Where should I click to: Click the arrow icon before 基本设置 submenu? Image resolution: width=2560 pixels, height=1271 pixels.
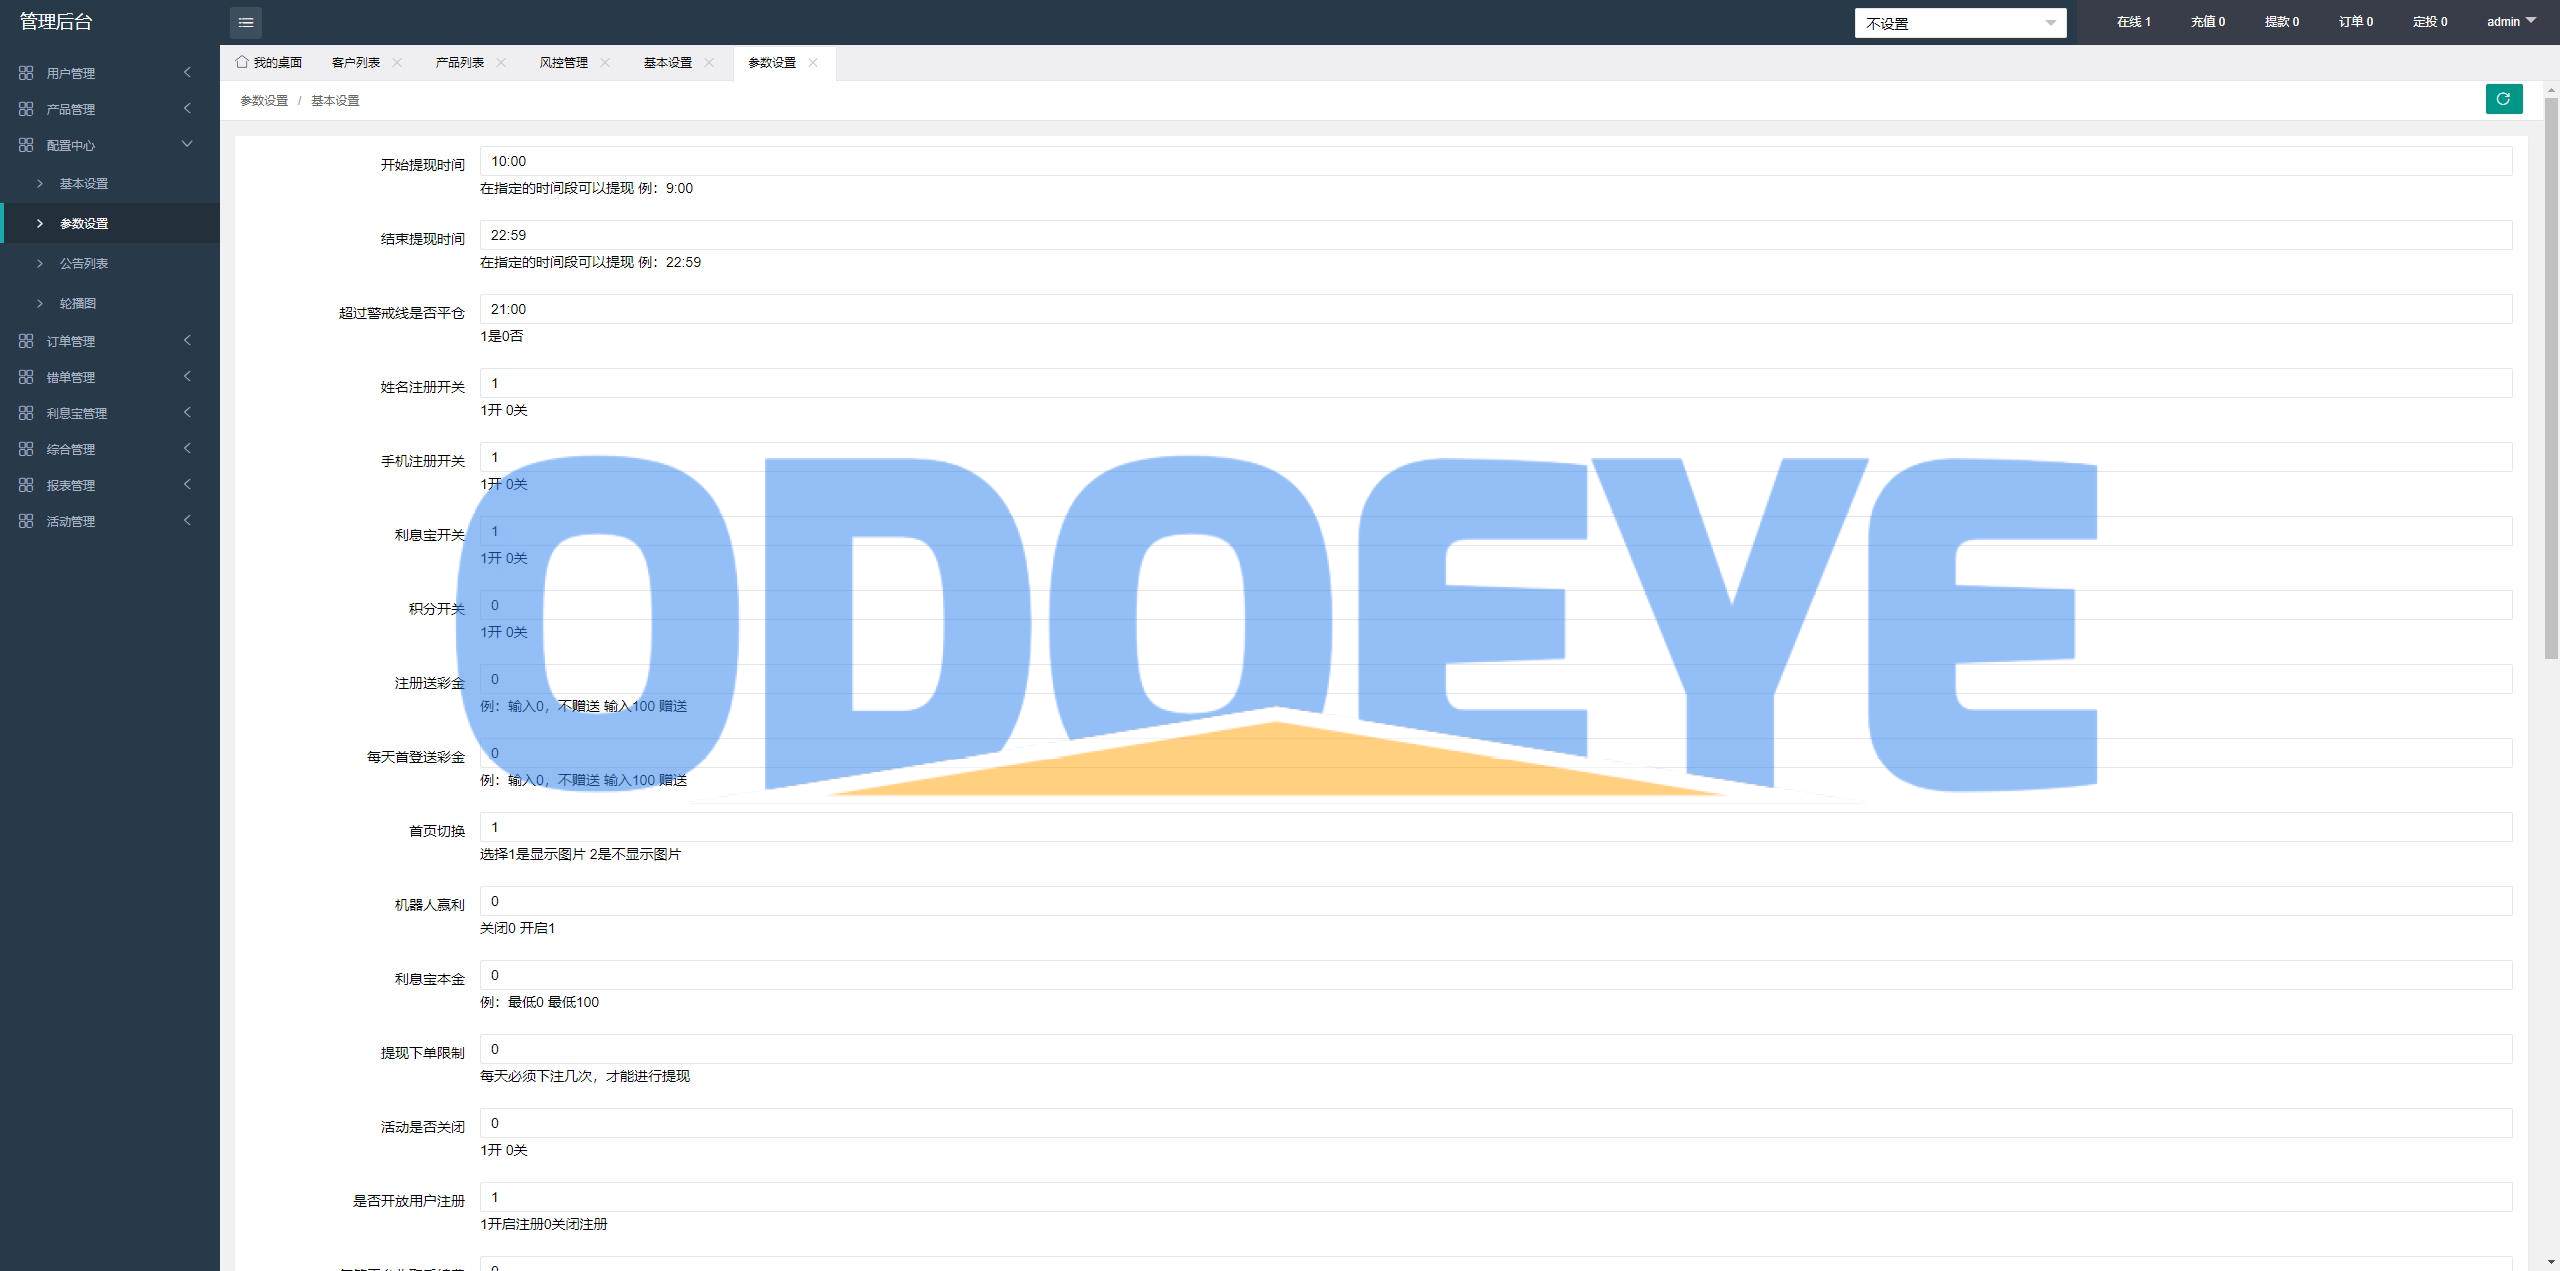tap(40, 183)
